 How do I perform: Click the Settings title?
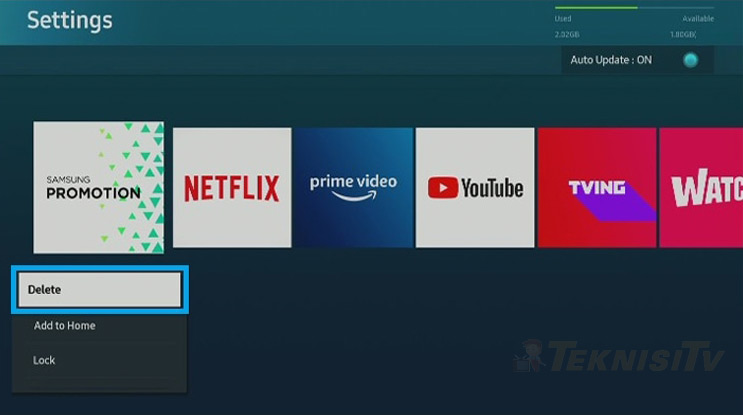(70, 20)
